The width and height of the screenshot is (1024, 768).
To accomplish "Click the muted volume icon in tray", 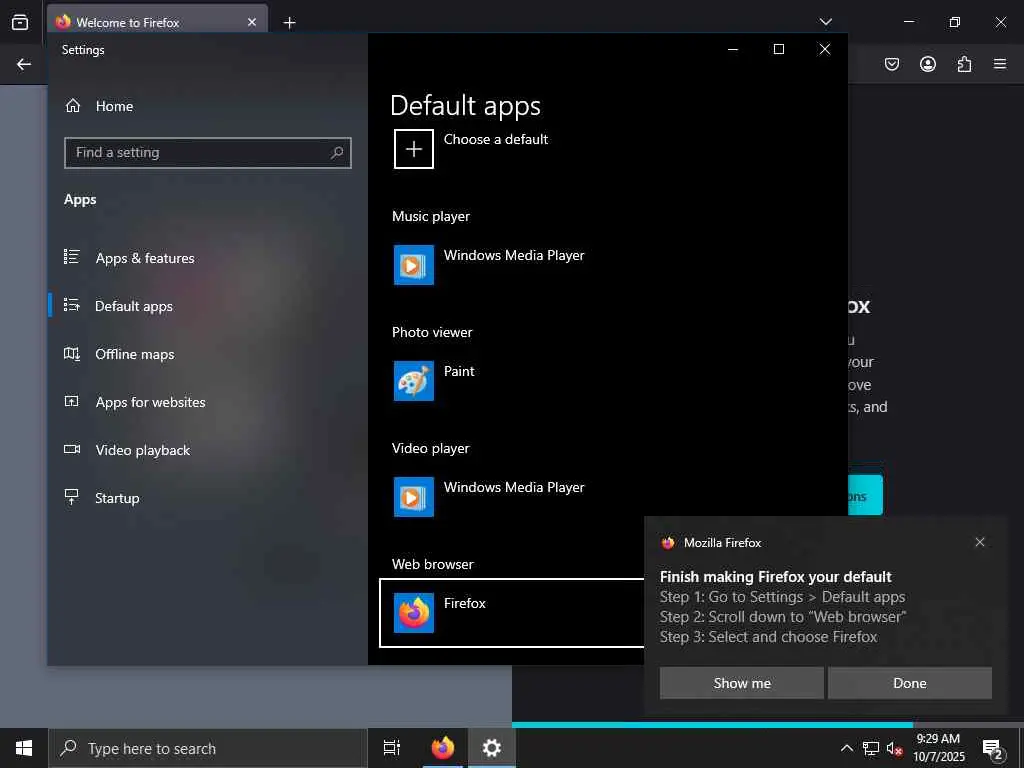I will (894, 748).
